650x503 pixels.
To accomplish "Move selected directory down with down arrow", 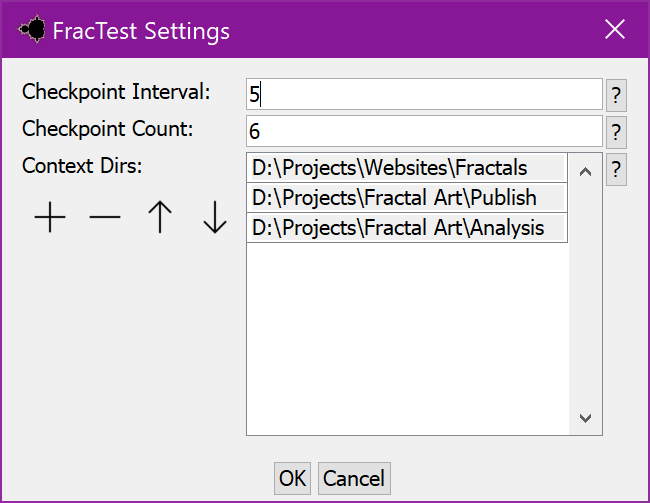I will pyautogui.click(x=215, y=217).
